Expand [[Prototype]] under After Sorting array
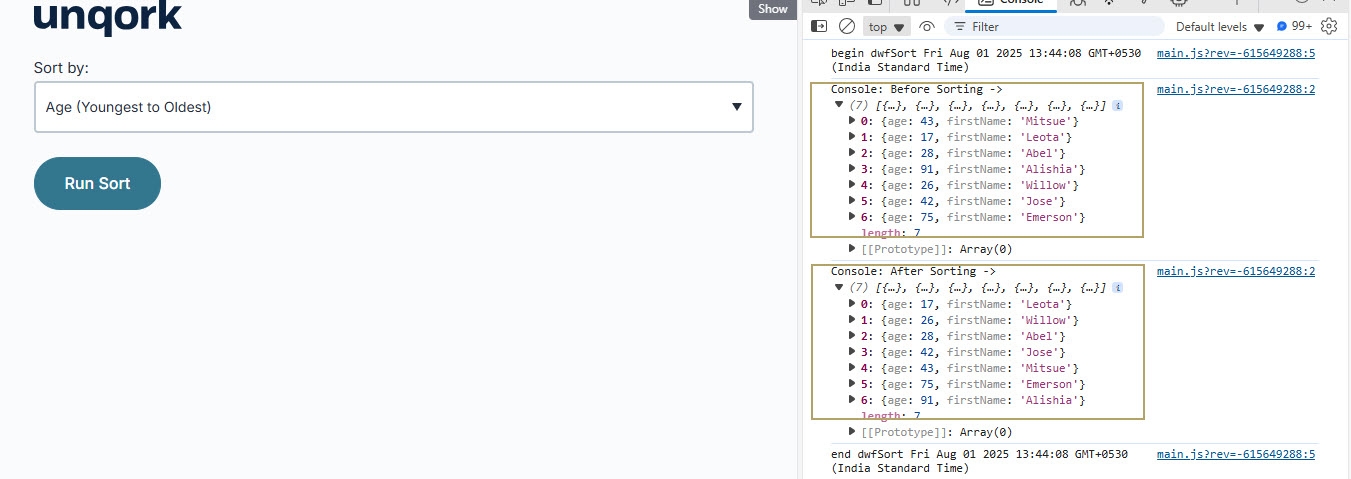Viewport: 1351px width, 479px height. coord(852,432)
